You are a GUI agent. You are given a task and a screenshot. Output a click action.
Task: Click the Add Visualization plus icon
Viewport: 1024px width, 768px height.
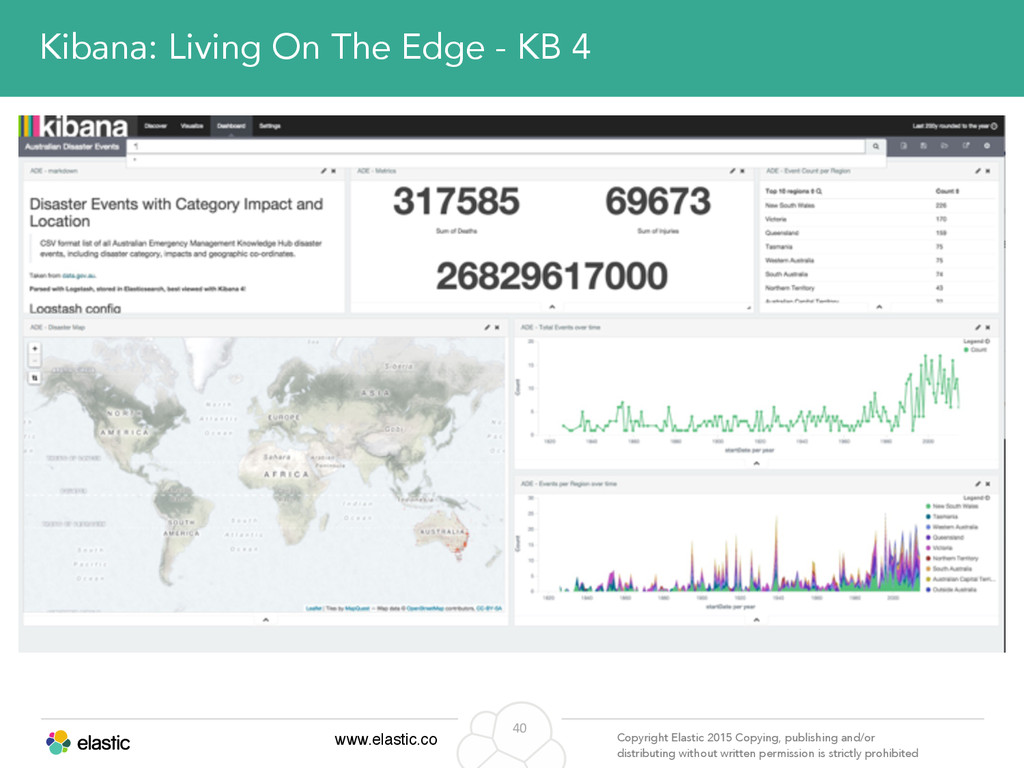coord(987,146)
